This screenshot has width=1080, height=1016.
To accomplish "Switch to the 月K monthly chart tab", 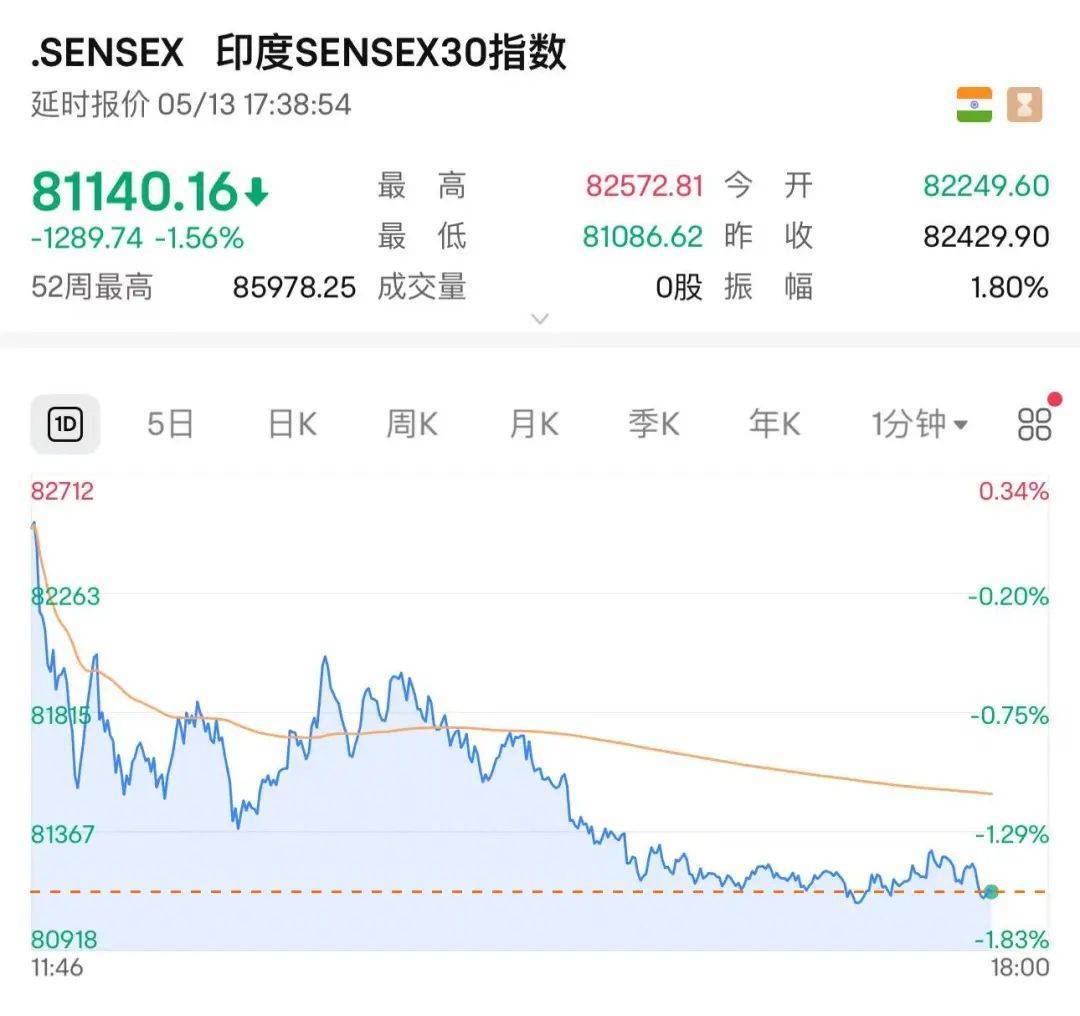I will (531, 423).
